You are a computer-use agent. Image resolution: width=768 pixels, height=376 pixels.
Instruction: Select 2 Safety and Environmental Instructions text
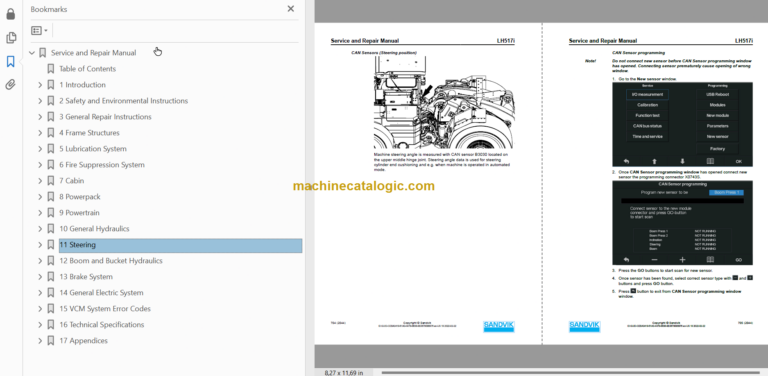point(123,101)
